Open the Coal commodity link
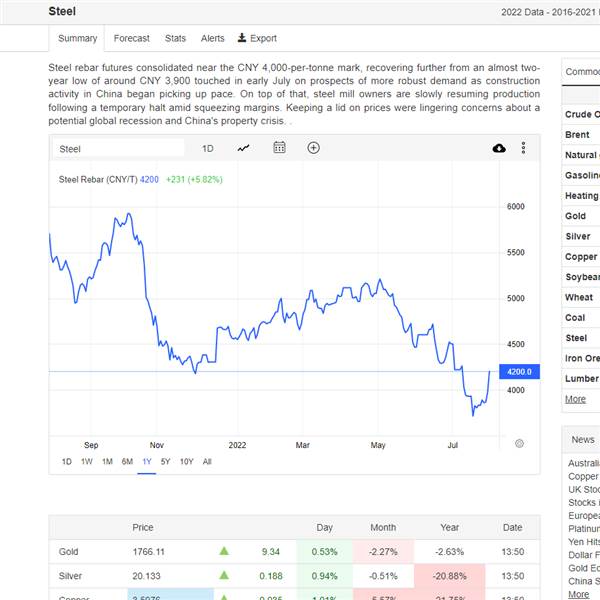Viewport: 600px width, 600px height. tap(575, 318)
